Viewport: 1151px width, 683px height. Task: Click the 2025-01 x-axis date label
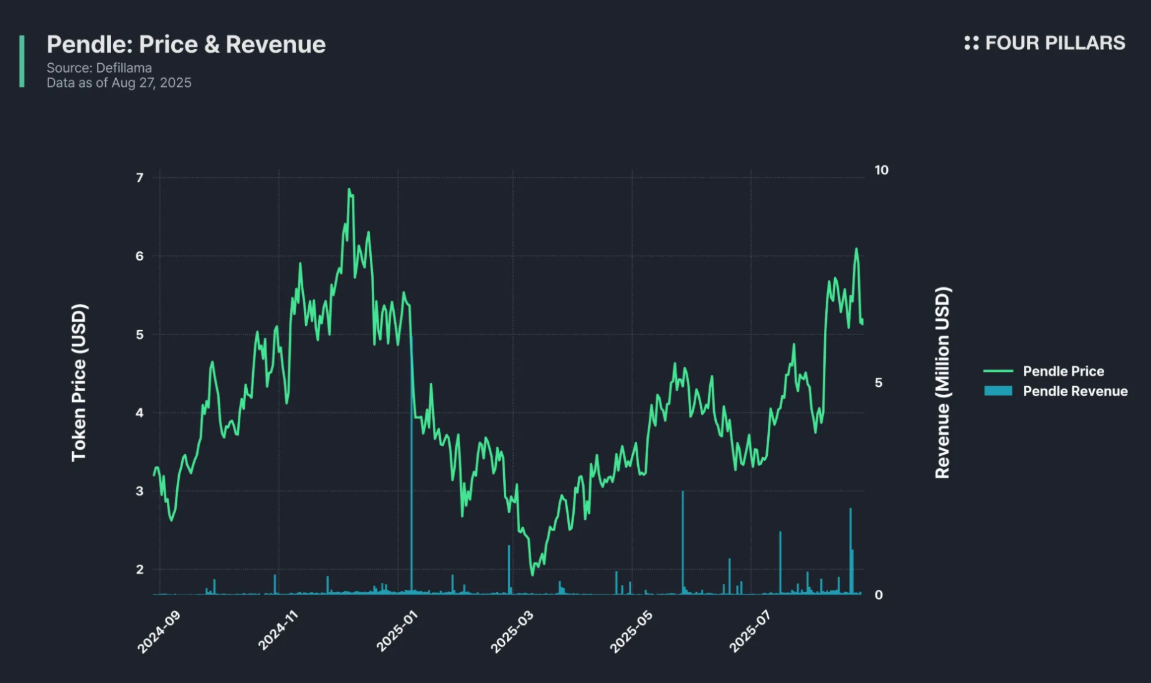pyautogui.click(x=398, y=632)
